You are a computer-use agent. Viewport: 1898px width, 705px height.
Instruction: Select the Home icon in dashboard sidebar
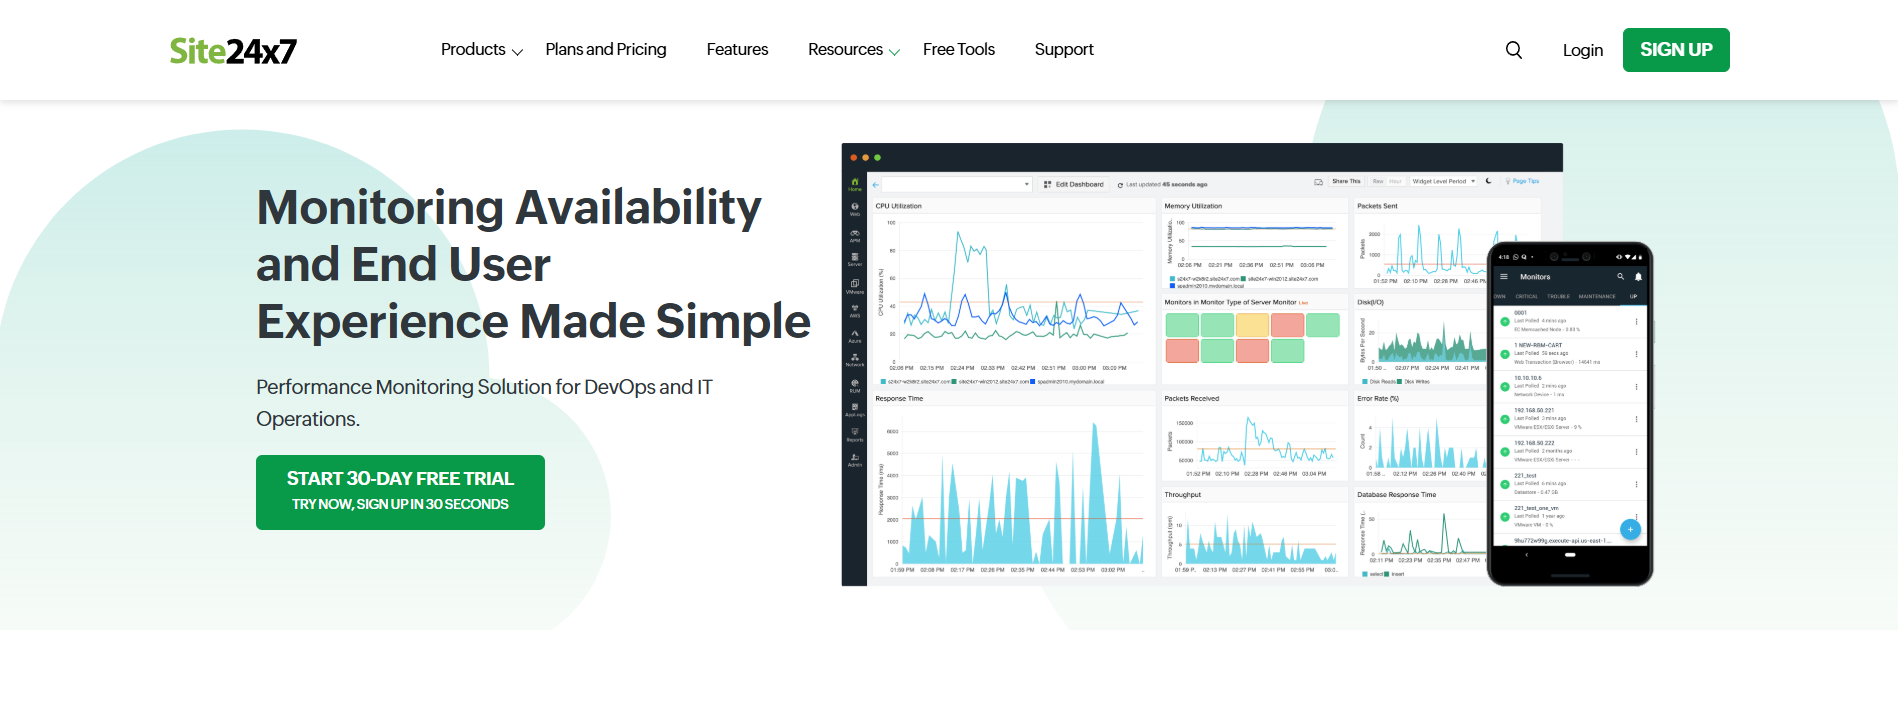click(x=855, y=184)
